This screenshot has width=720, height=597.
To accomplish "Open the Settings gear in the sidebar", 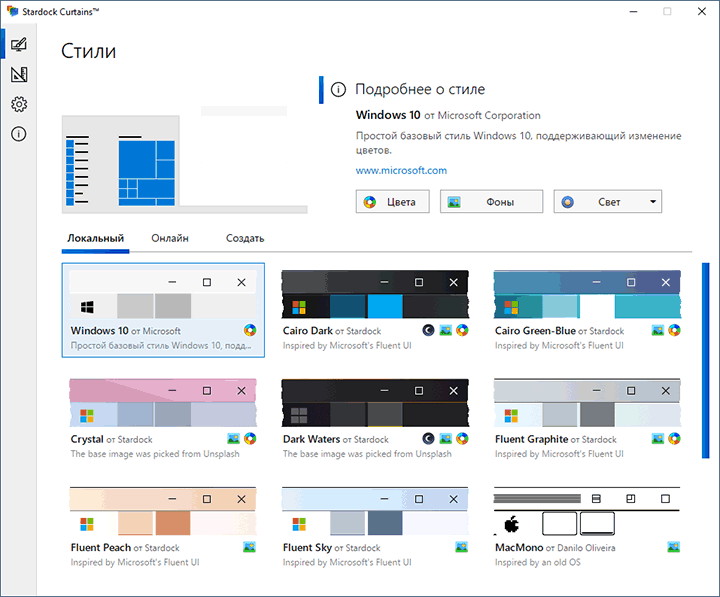I will (19, 104).
